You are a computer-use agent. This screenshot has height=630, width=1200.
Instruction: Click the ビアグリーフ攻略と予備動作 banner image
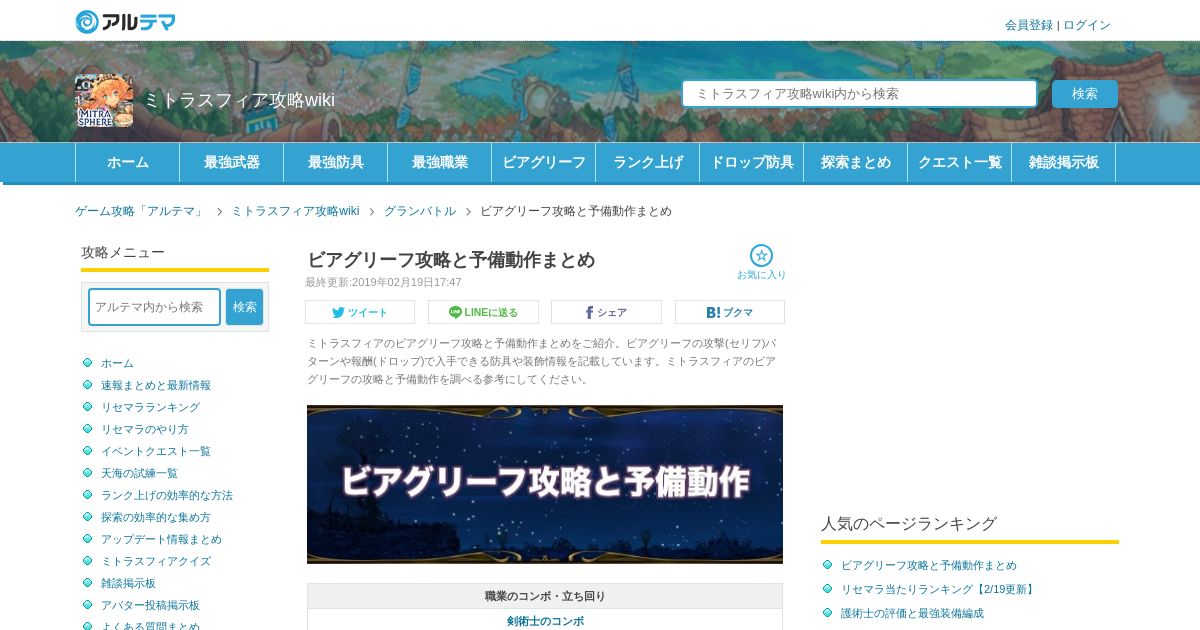click(x=545, y=484)
